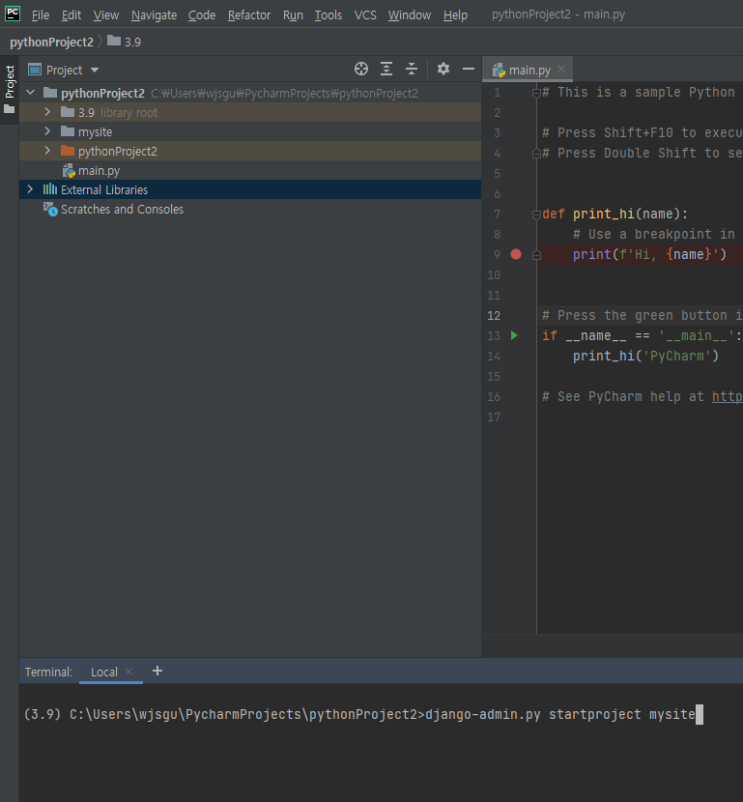
Task: Click the green run arrow on line 13
Action: (514, 336)
